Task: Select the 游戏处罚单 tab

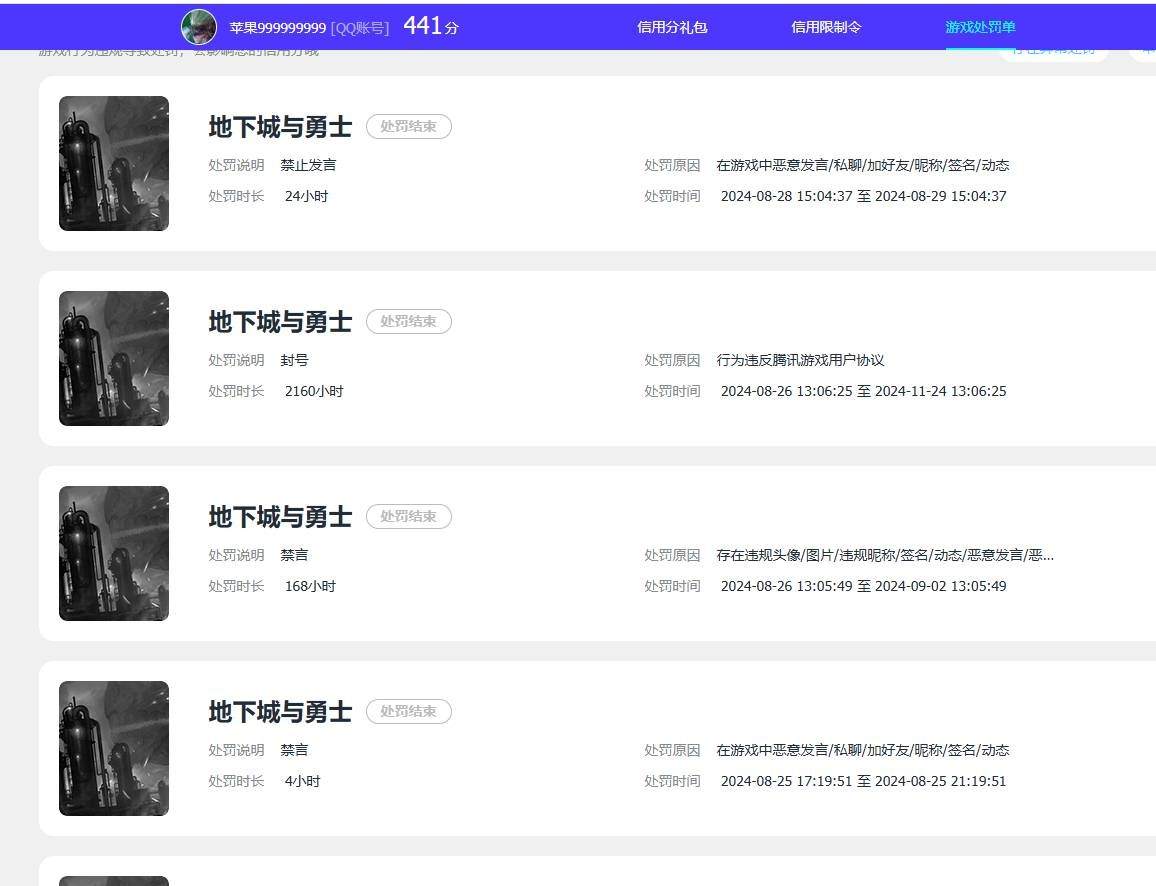Action: [980, 27]
